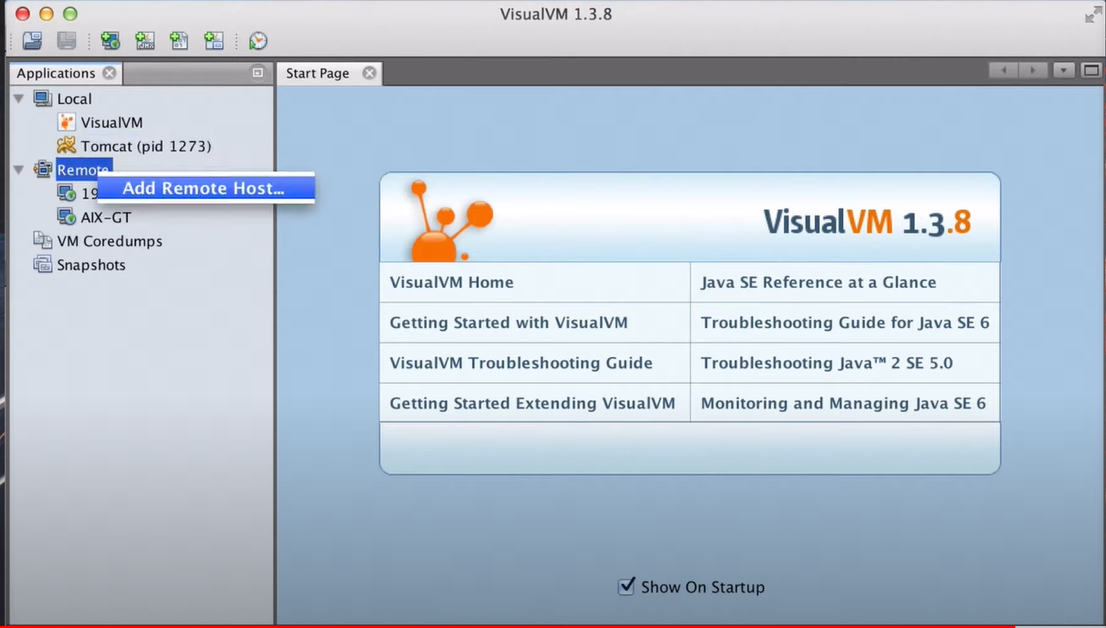The width and height of the screenshot is (1106, 628).
Task: Collapse the Remote tree node
Action: [19, 169]
